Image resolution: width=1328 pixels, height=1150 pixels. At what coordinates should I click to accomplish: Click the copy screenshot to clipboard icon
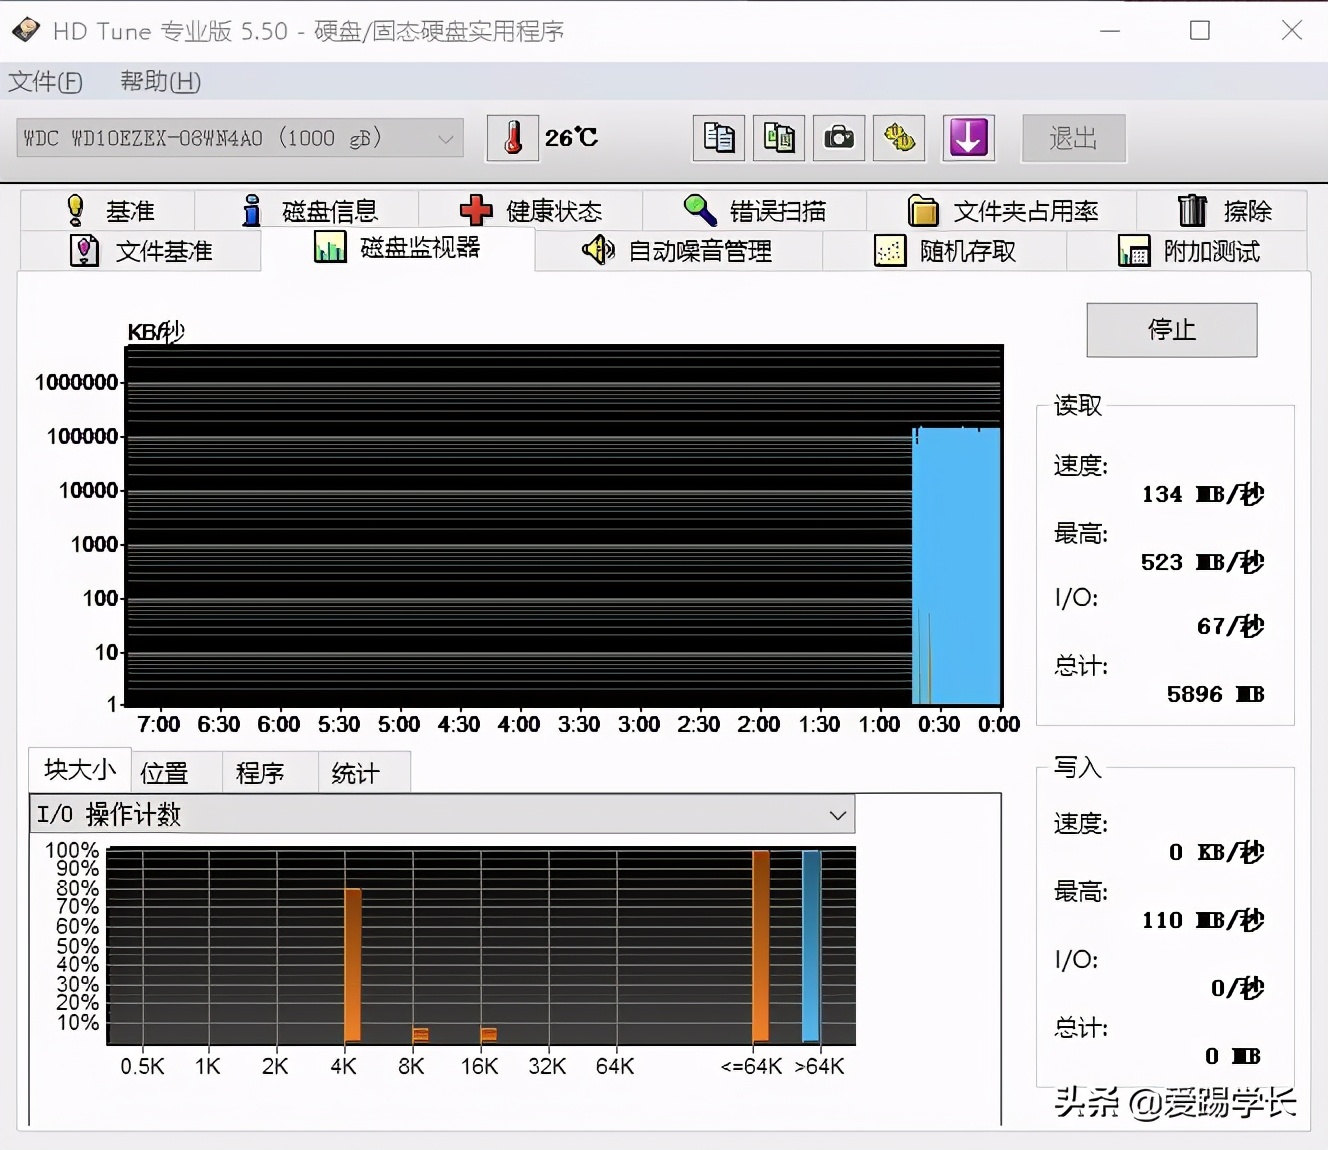coord(778,138)
